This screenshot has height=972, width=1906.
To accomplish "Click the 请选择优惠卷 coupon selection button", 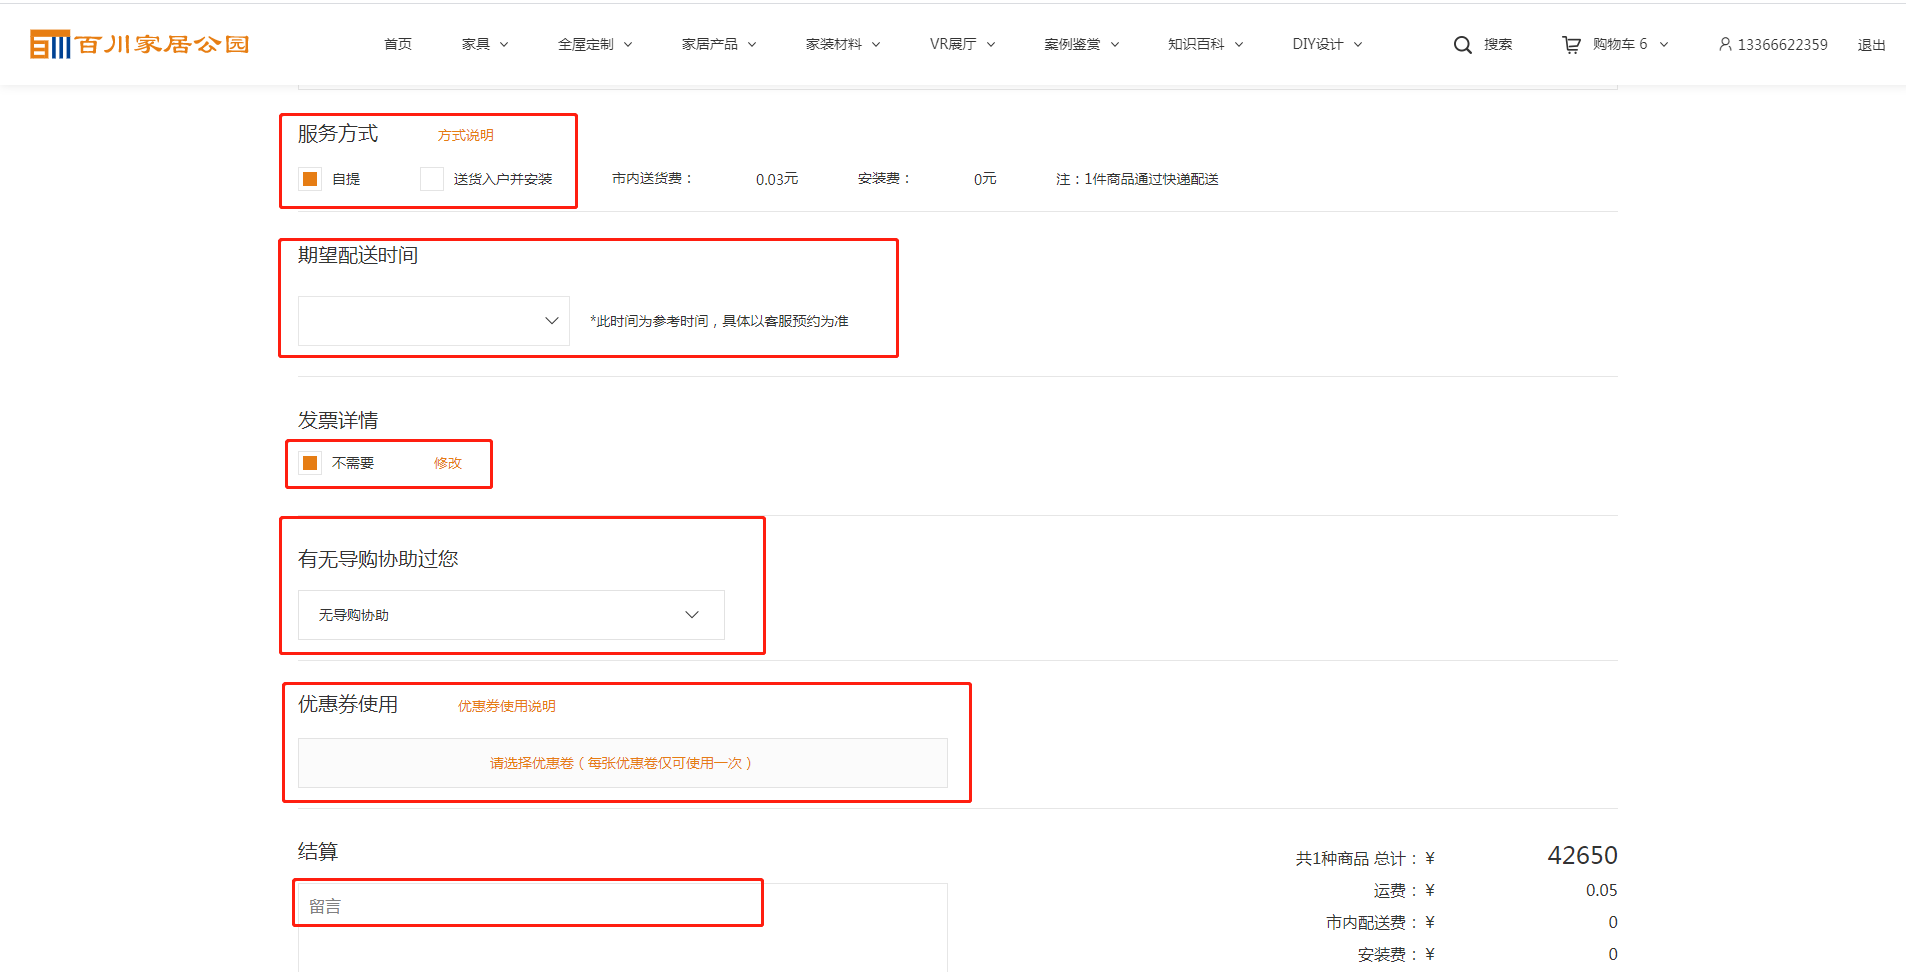I will pyautogui.click(x=622, y=763).
